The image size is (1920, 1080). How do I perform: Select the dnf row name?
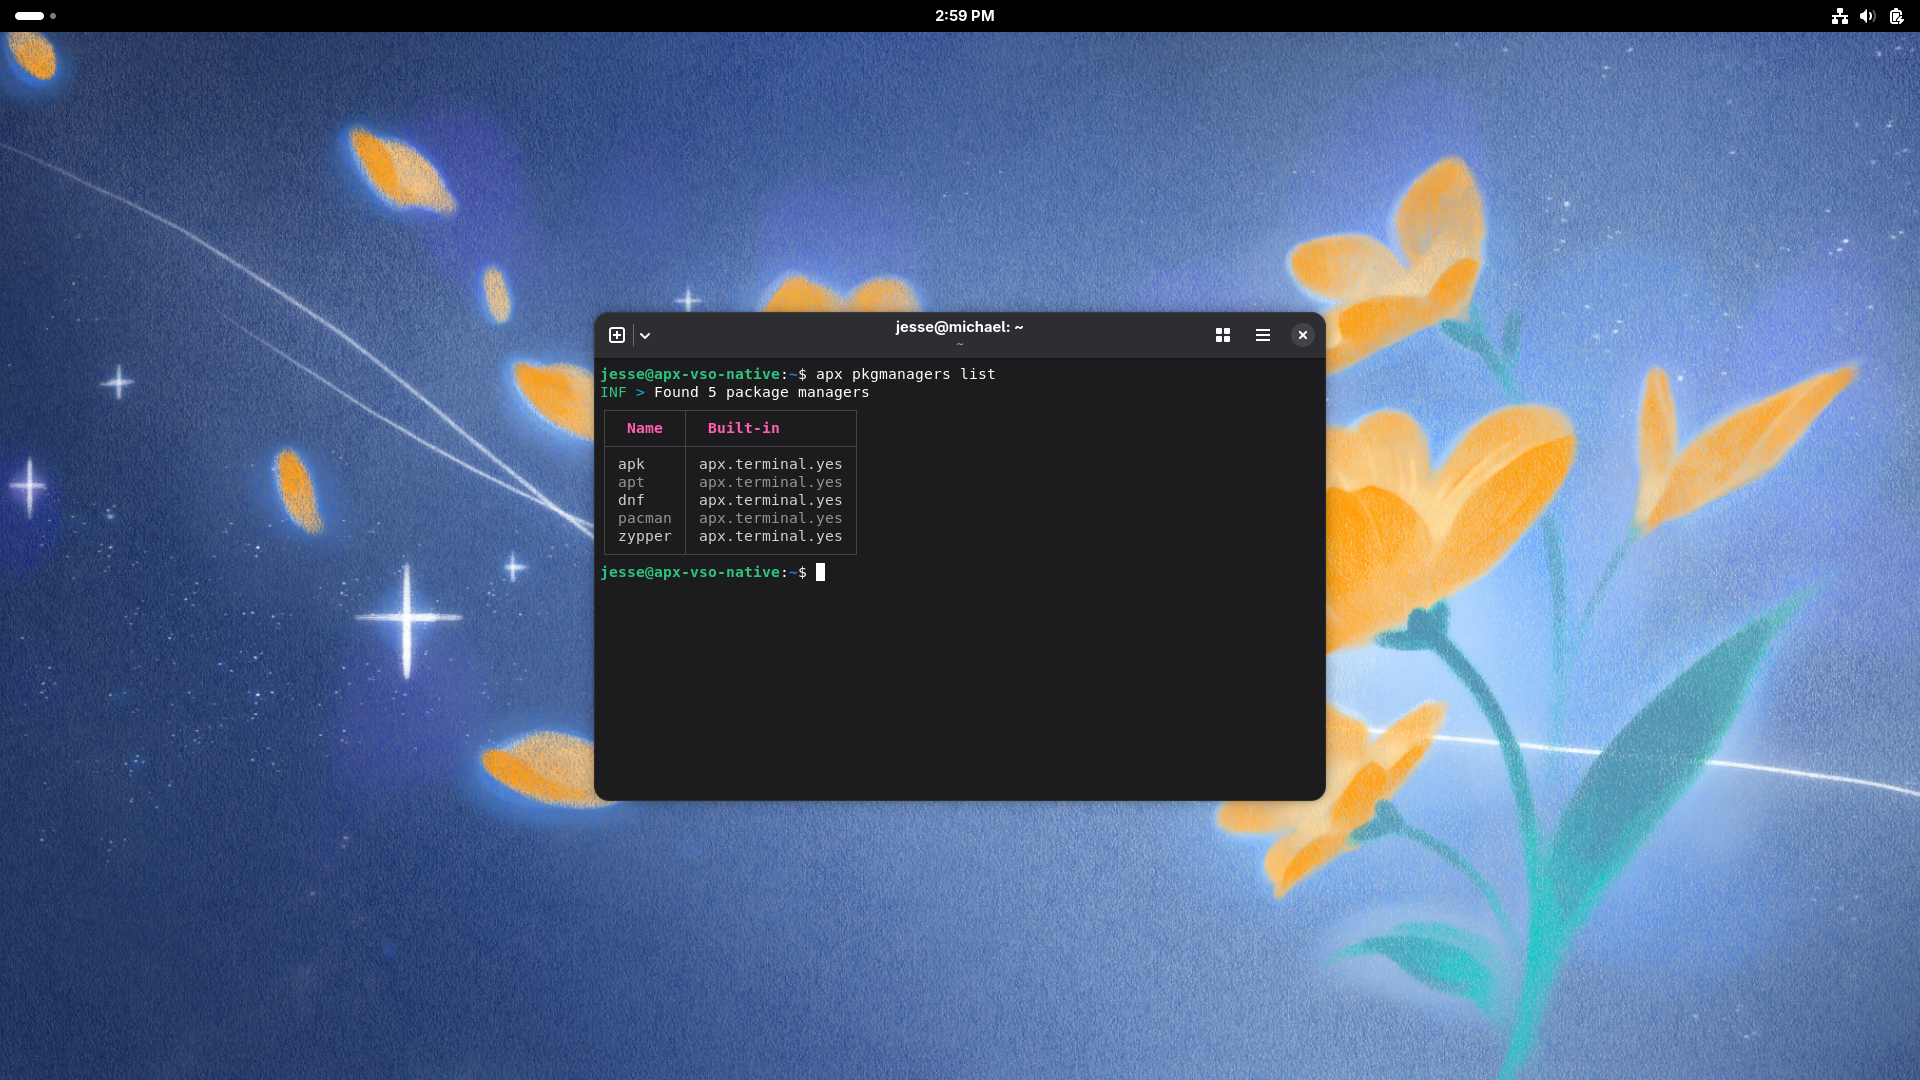(631, 500)
